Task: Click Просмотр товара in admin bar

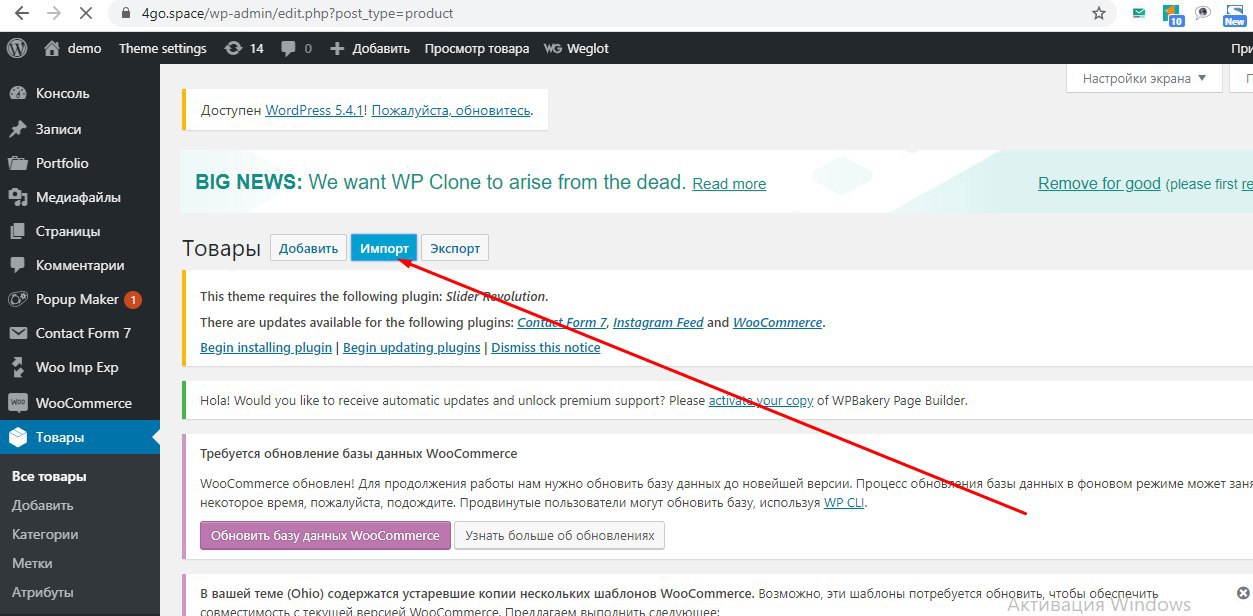Action: tap(477, 48)
